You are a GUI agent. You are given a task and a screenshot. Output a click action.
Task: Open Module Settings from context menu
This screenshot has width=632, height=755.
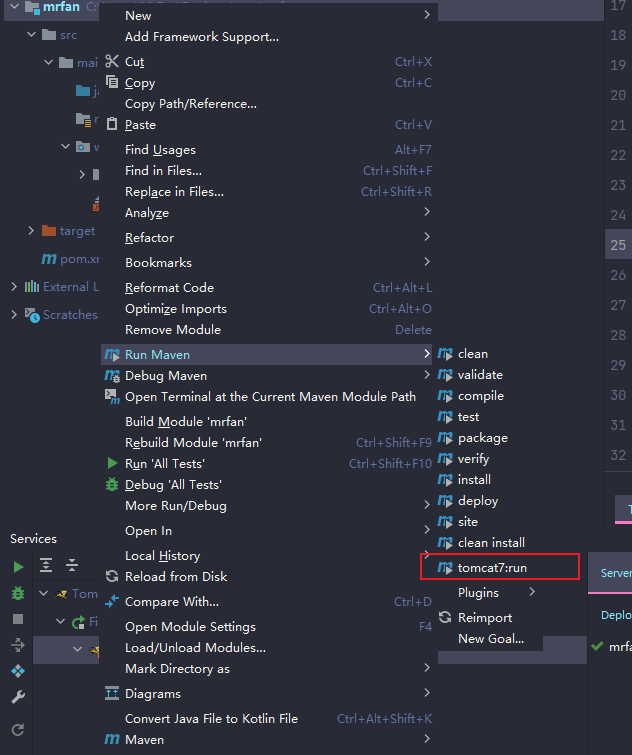tap(190, 626)
